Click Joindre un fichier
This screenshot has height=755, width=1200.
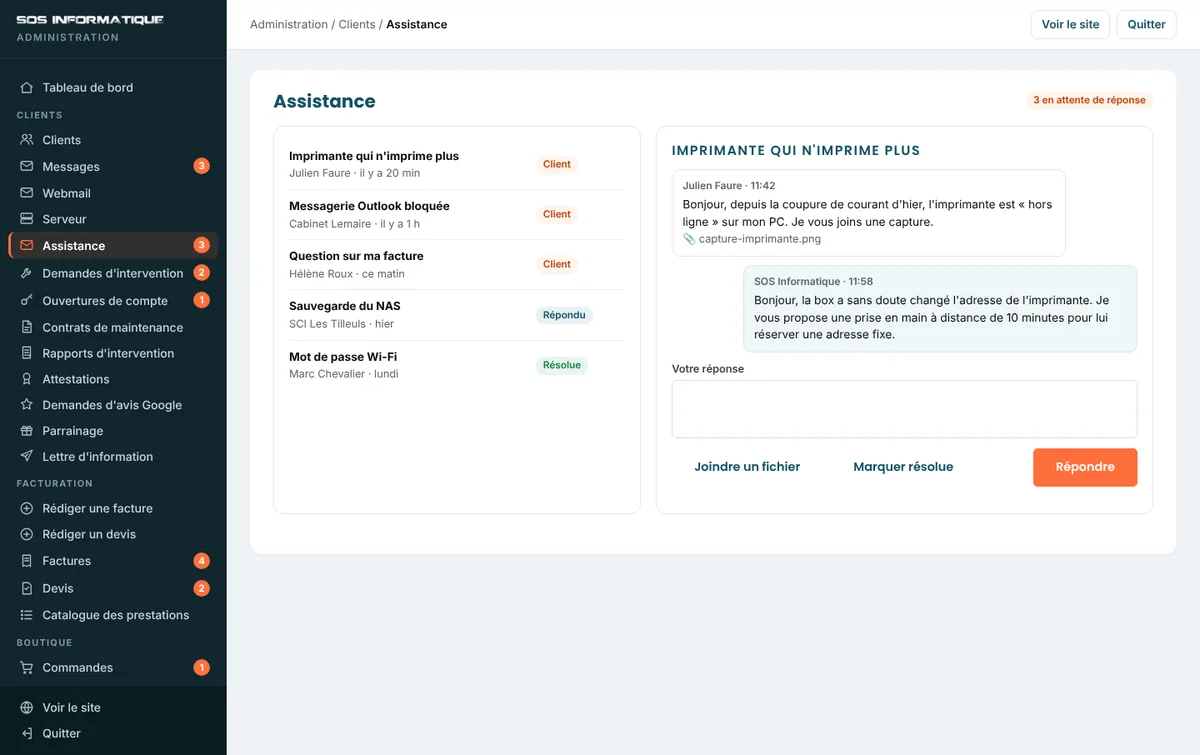pyautogui.click(x=747, y=467)
